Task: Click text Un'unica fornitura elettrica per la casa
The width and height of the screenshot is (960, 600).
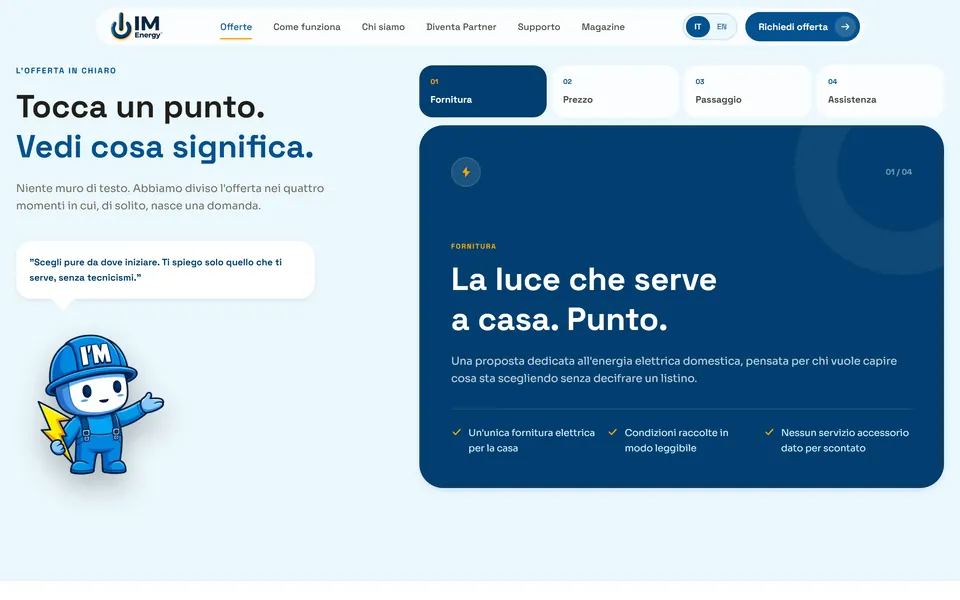Action: [x=531, y=440]
